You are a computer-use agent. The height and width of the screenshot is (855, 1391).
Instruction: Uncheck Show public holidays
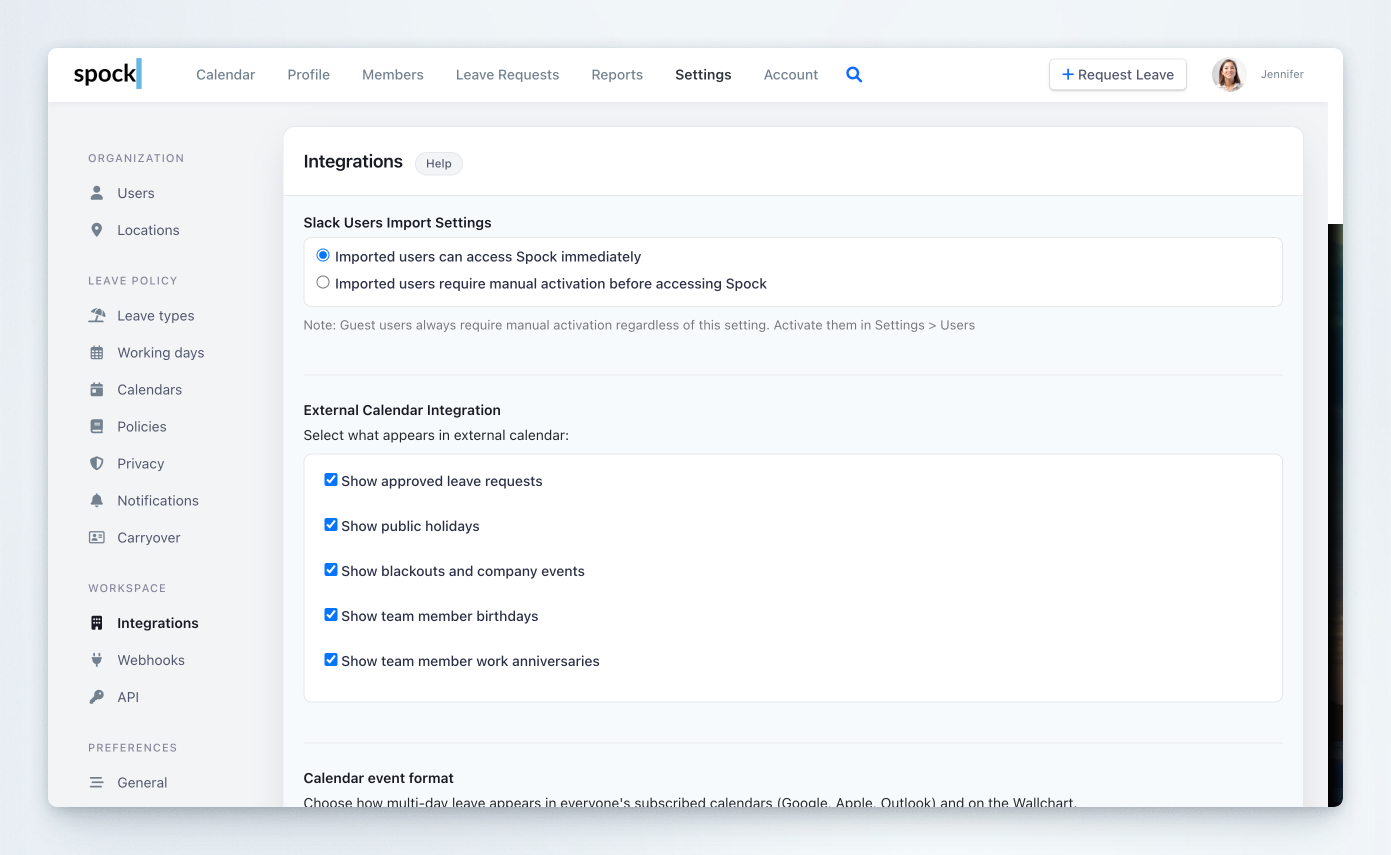click(331, 525)
